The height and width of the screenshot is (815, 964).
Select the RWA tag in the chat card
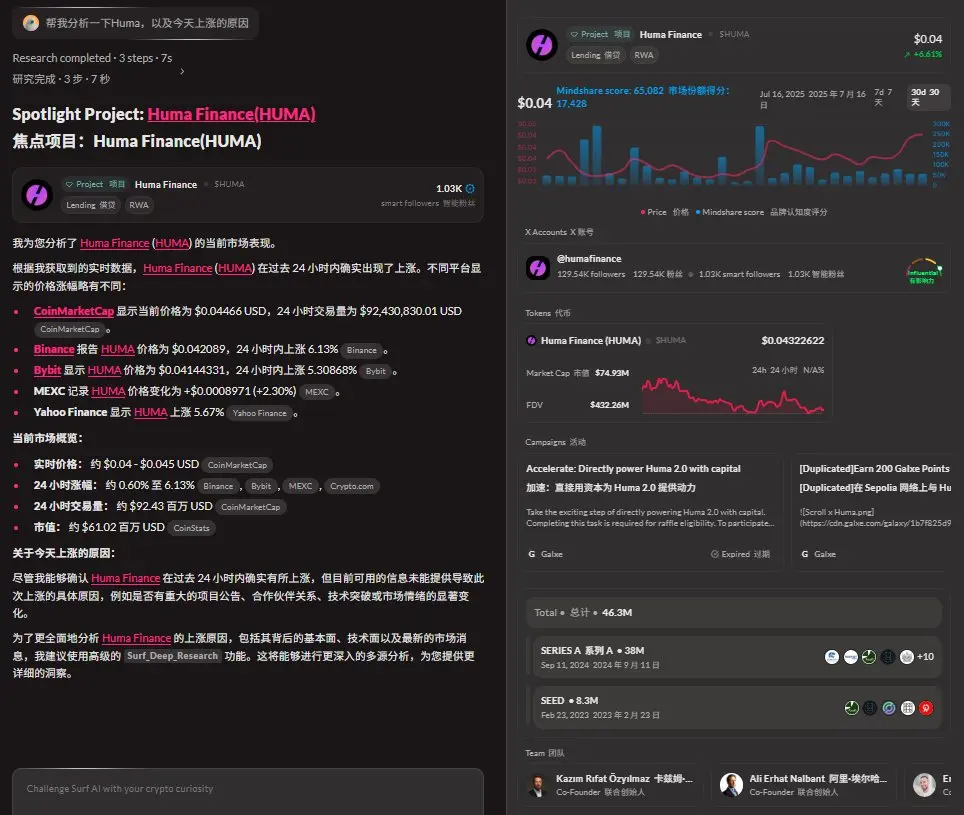139,205
